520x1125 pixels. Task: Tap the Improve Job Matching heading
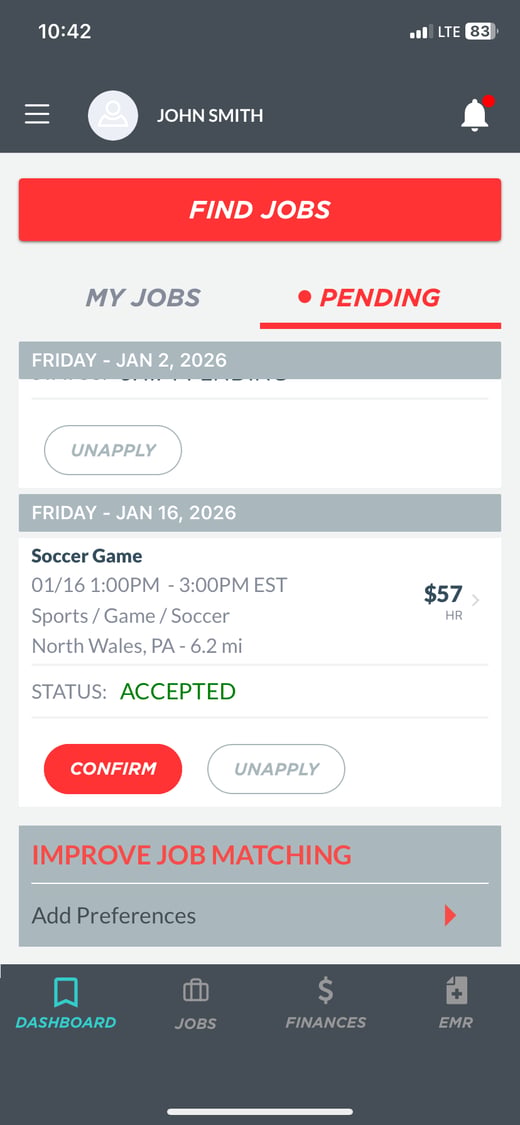192,855
